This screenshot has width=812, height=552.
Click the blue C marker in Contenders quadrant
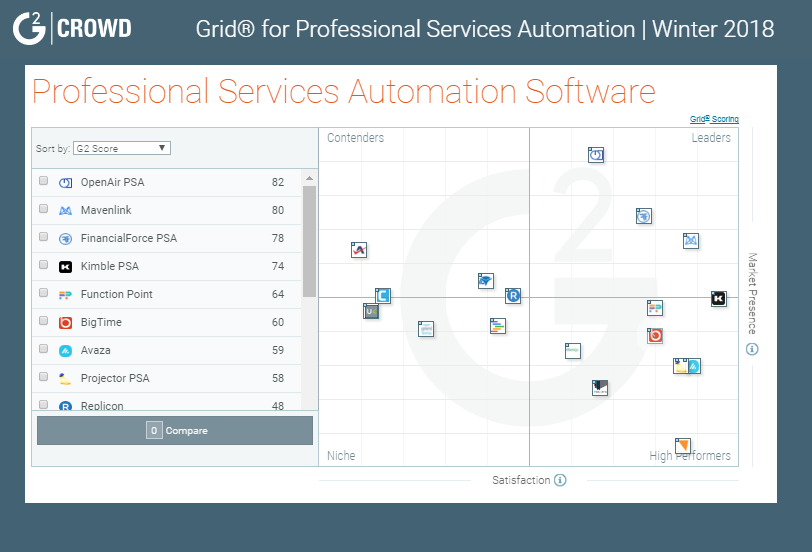(383, 296)
